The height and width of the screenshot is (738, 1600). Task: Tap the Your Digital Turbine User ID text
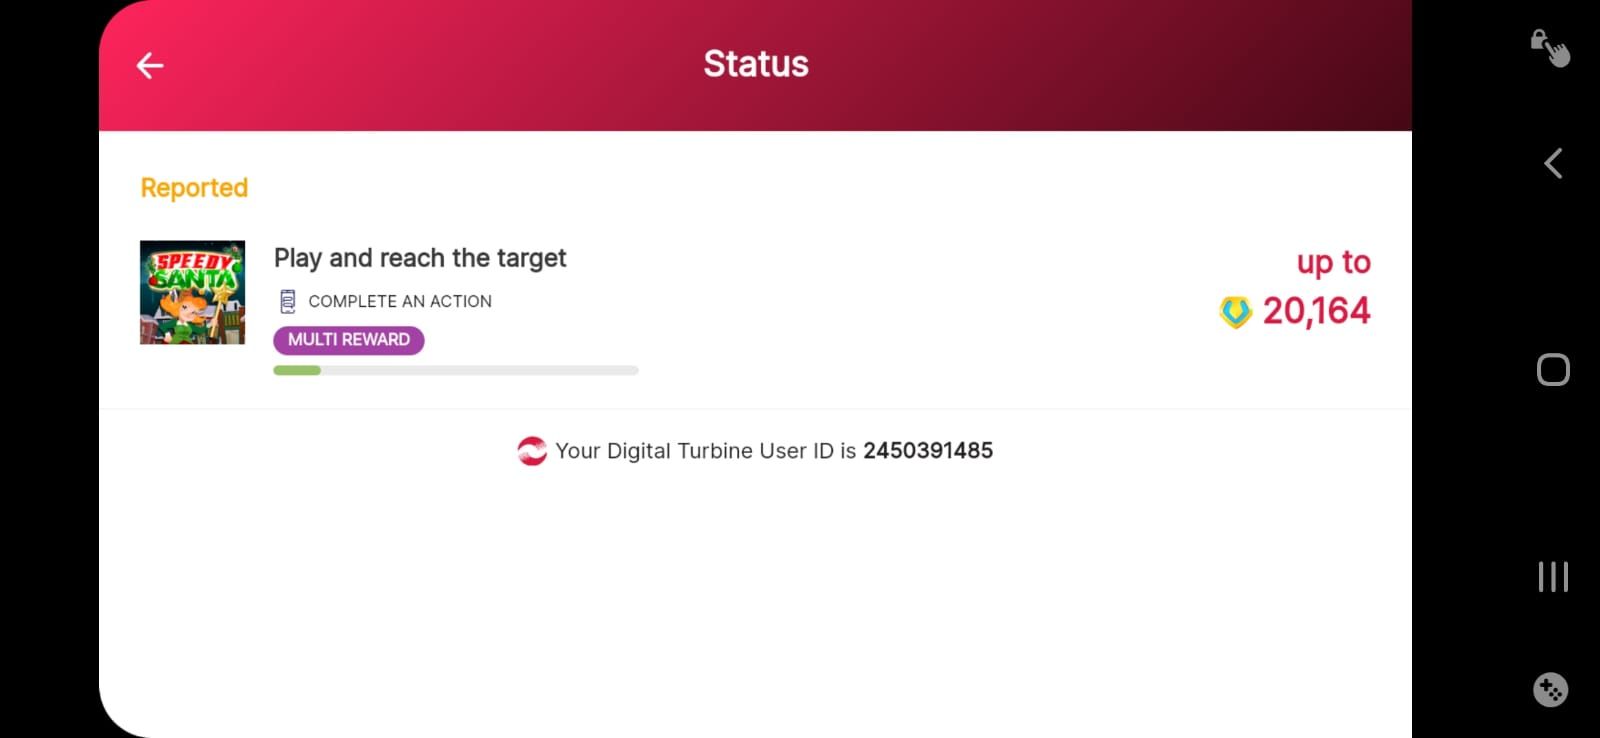click(x=706, y=451)
